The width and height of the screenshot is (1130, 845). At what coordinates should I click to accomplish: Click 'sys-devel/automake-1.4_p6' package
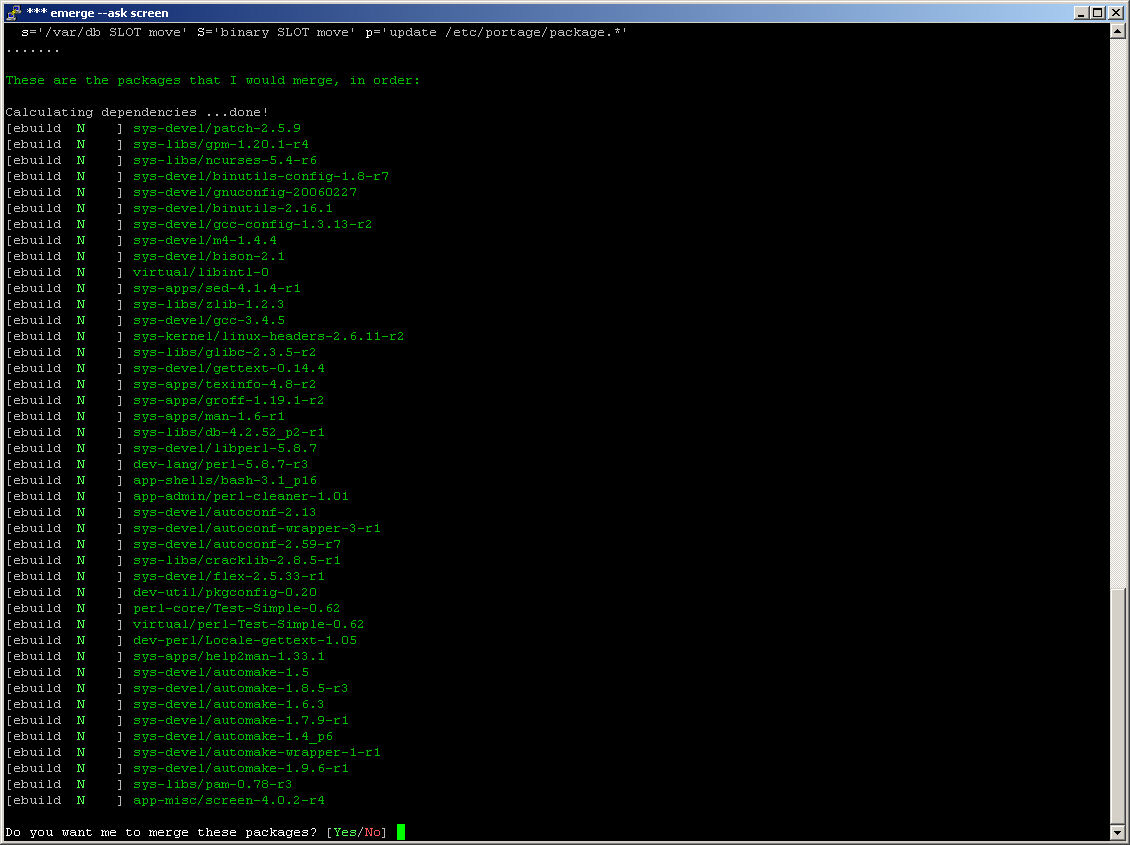(x=233, y=736)
